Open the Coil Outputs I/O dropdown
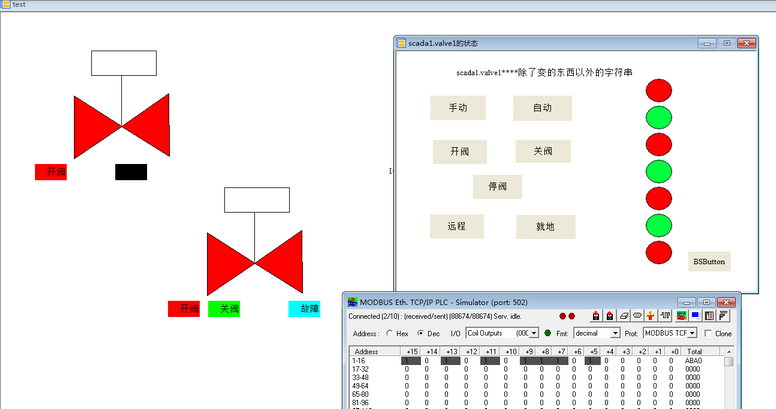776x409 pixels. point(534,333)
